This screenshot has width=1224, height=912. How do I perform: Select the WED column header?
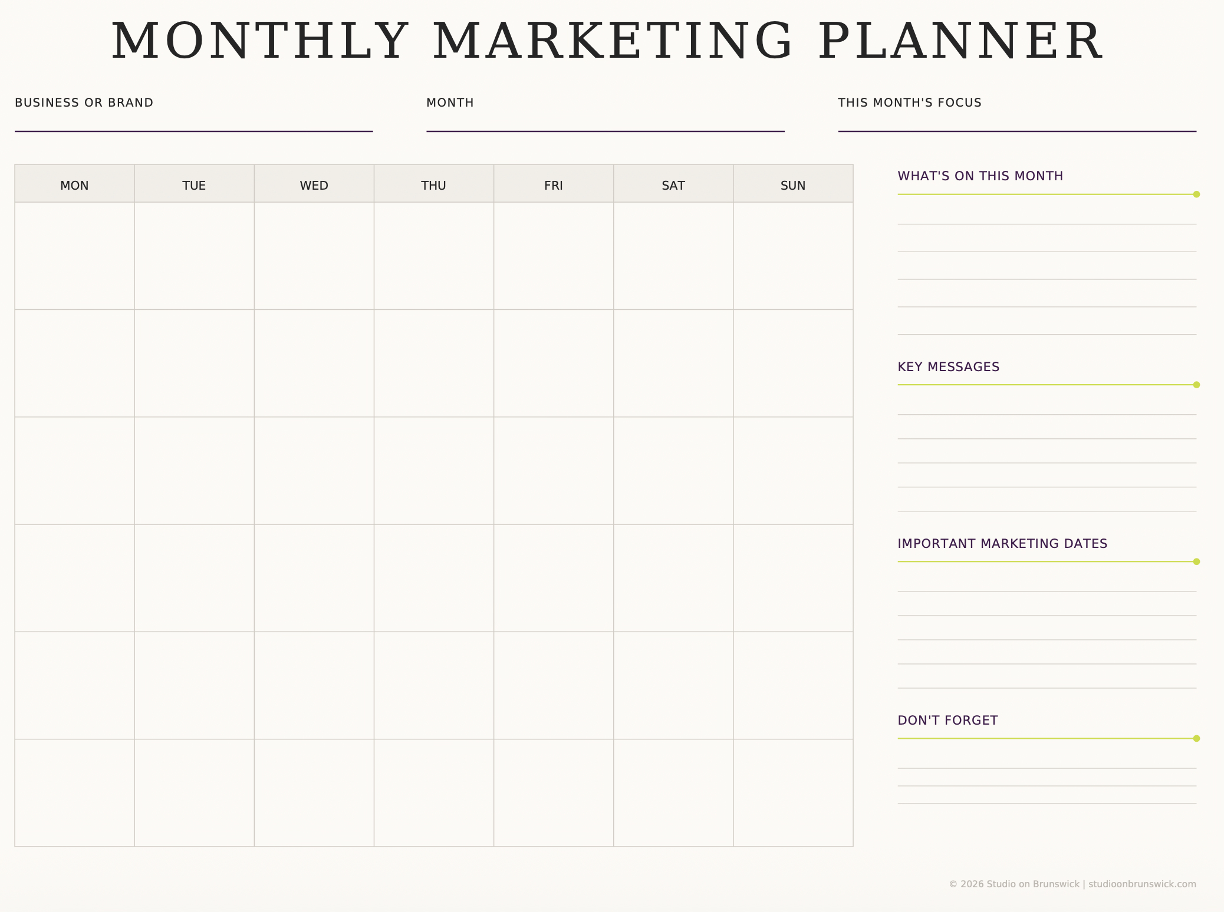[x=314, y=184]
